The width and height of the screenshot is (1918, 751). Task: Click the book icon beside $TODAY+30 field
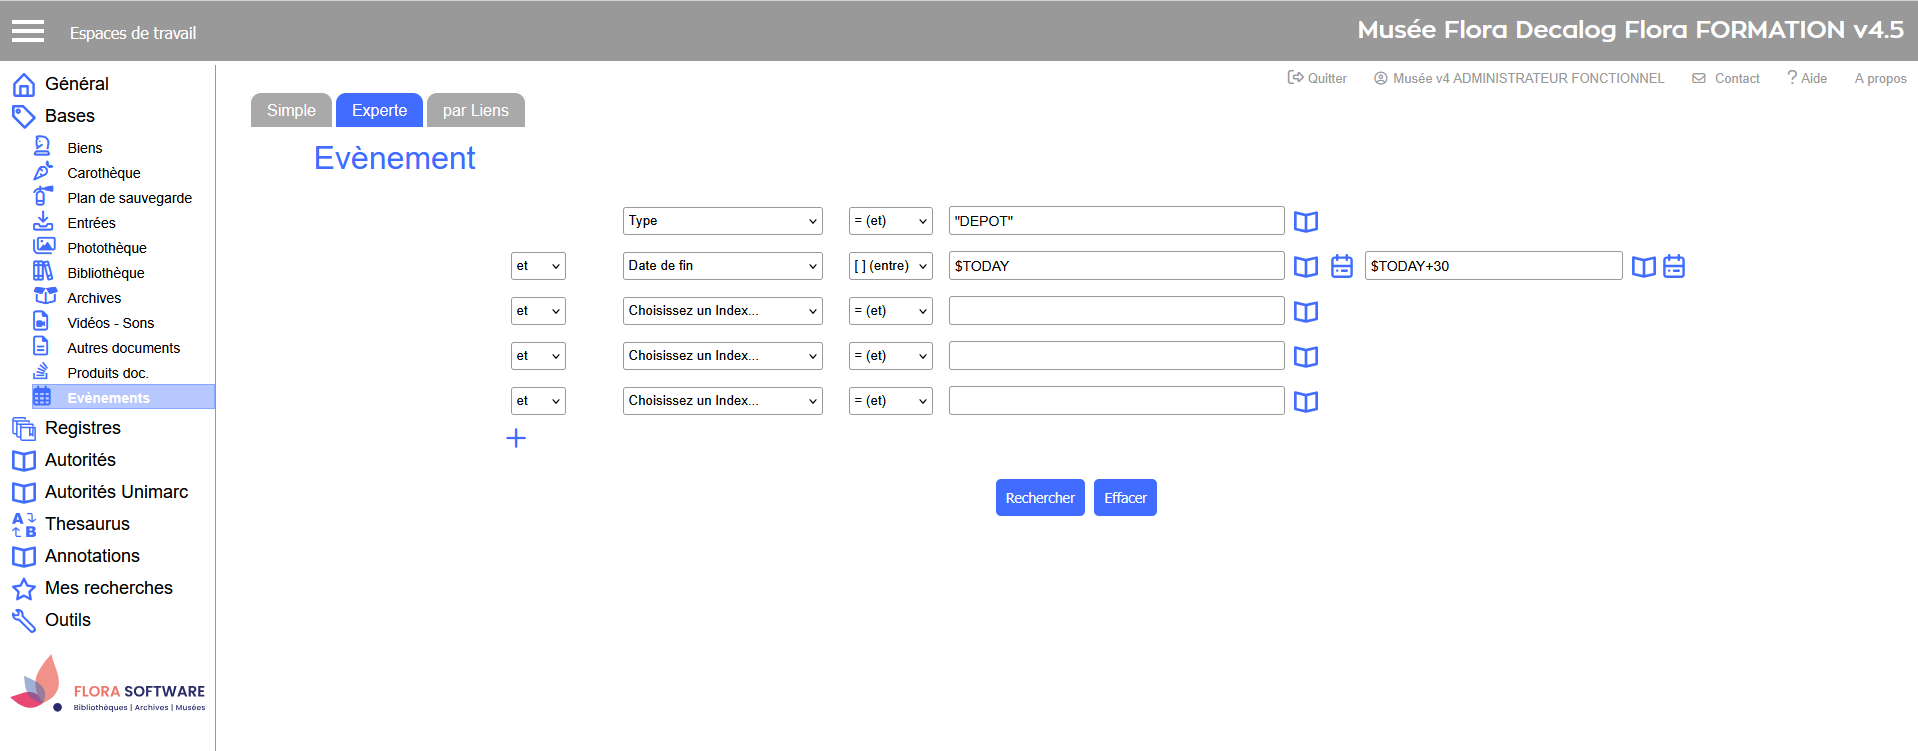point(1642,267)
